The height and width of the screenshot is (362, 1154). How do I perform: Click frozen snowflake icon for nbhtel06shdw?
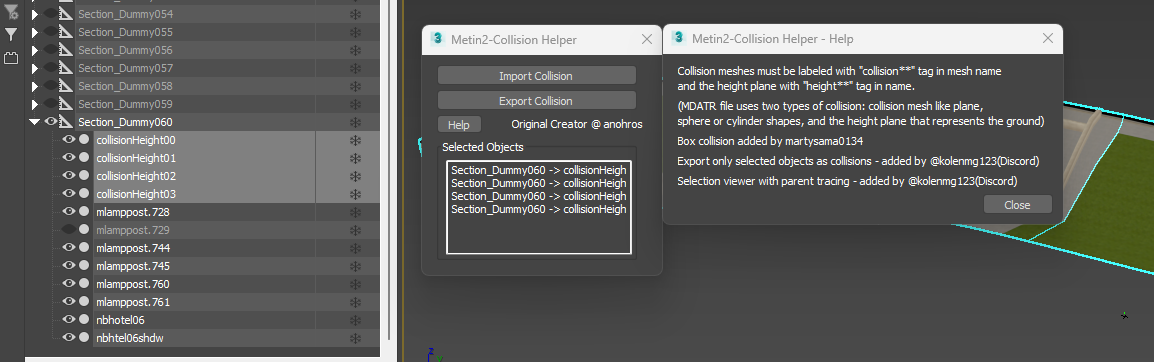pyautogui.click(x=355, y=338)
